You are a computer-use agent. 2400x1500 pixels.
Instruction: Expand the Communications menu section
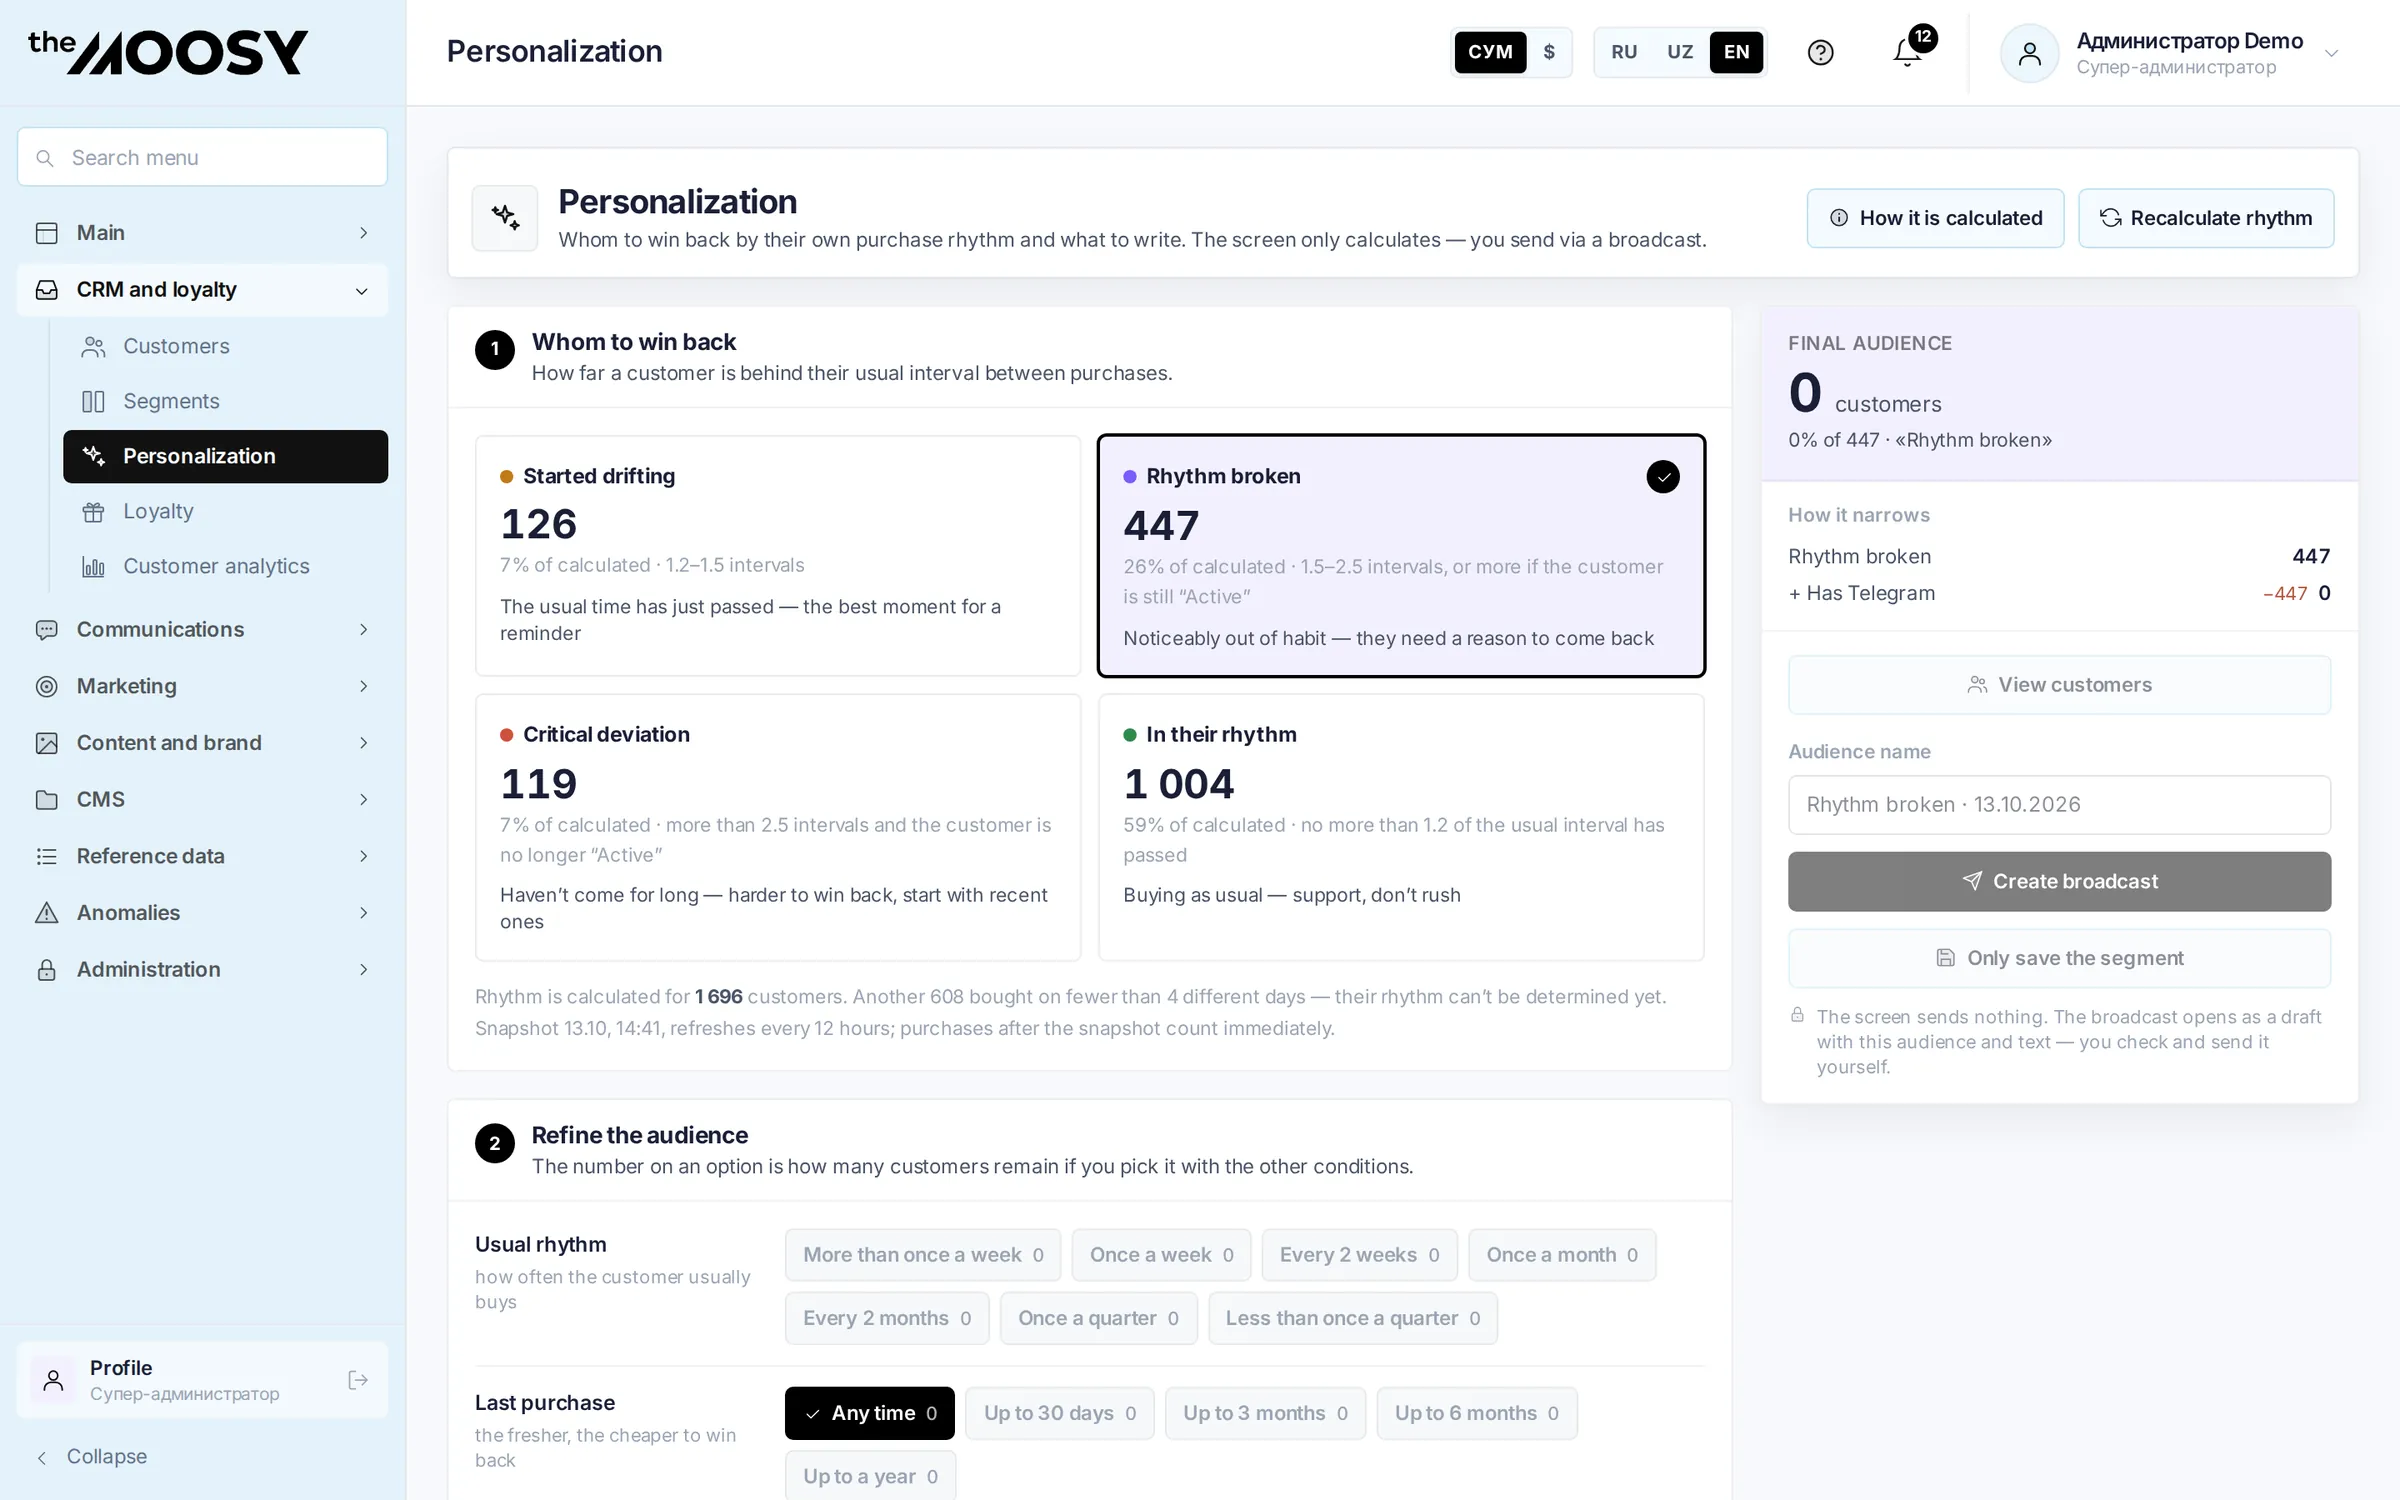(x=202, y=629)
